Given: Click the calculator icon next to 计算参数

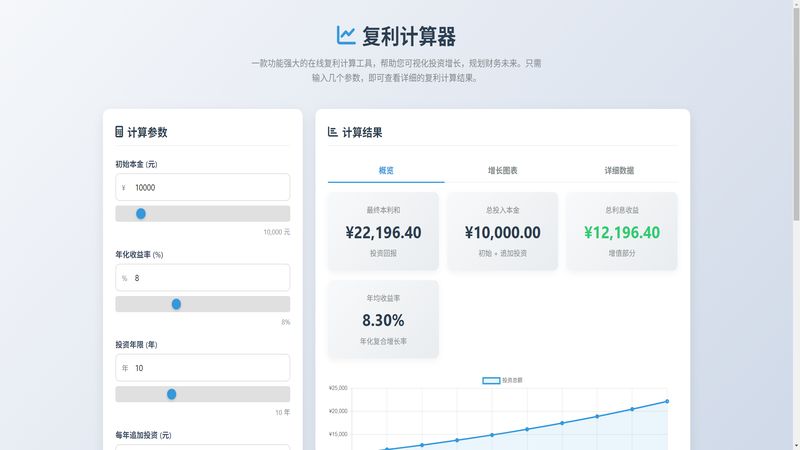Looking at the screenshot, I should tap(120, 132).
